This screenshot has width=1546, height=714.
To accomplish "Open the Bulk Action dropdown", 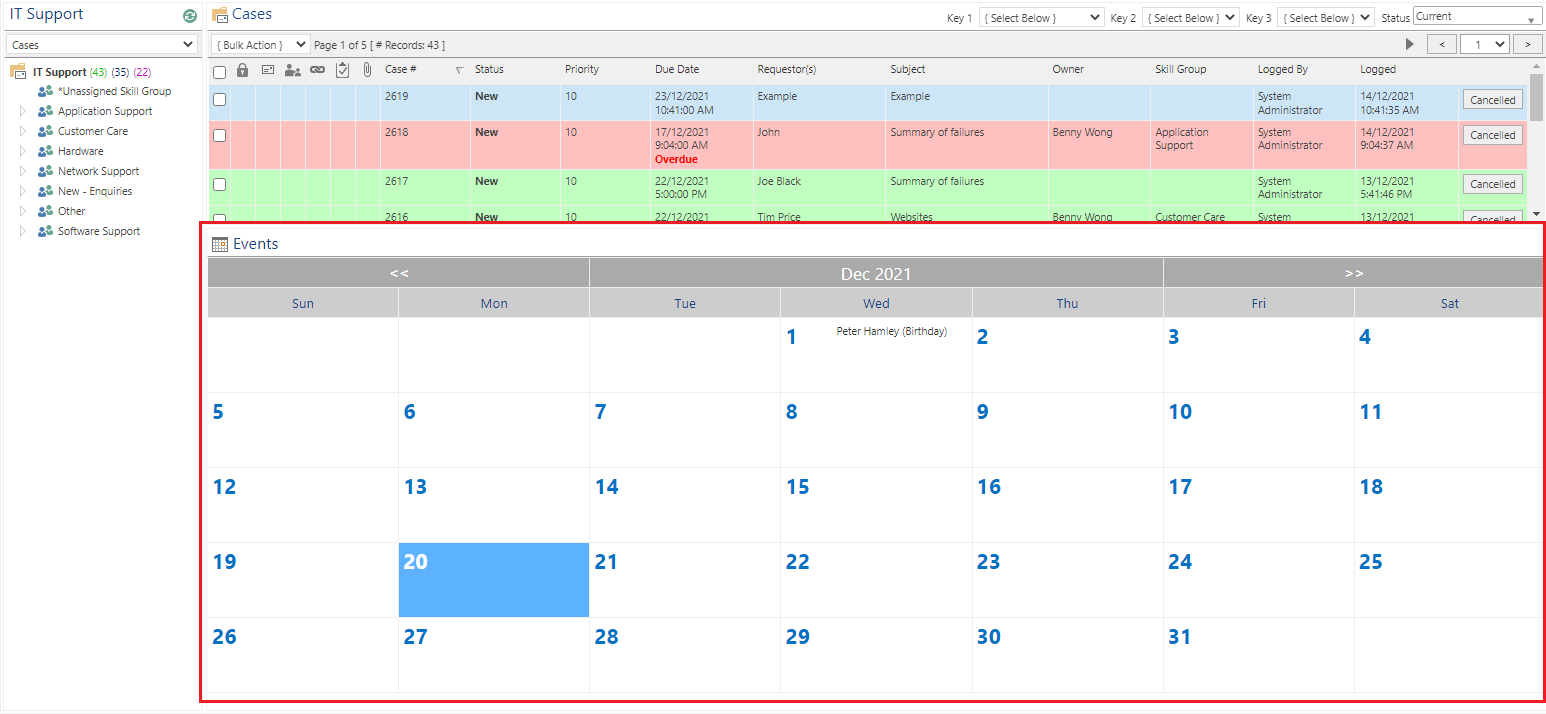I will coord(260,45).
